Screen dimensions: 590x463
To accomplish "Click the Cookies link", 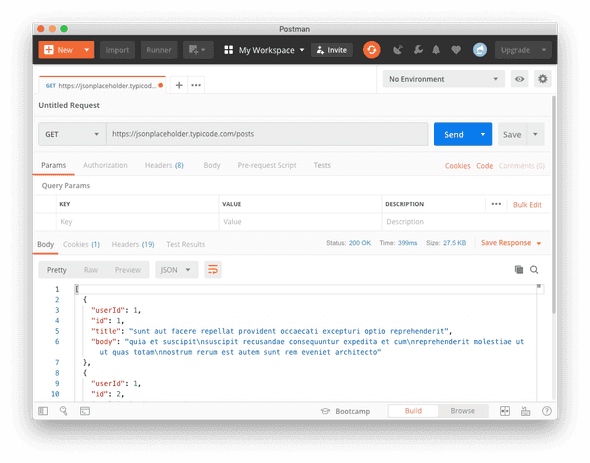I will pyautogui.click(x=458, y=166).
